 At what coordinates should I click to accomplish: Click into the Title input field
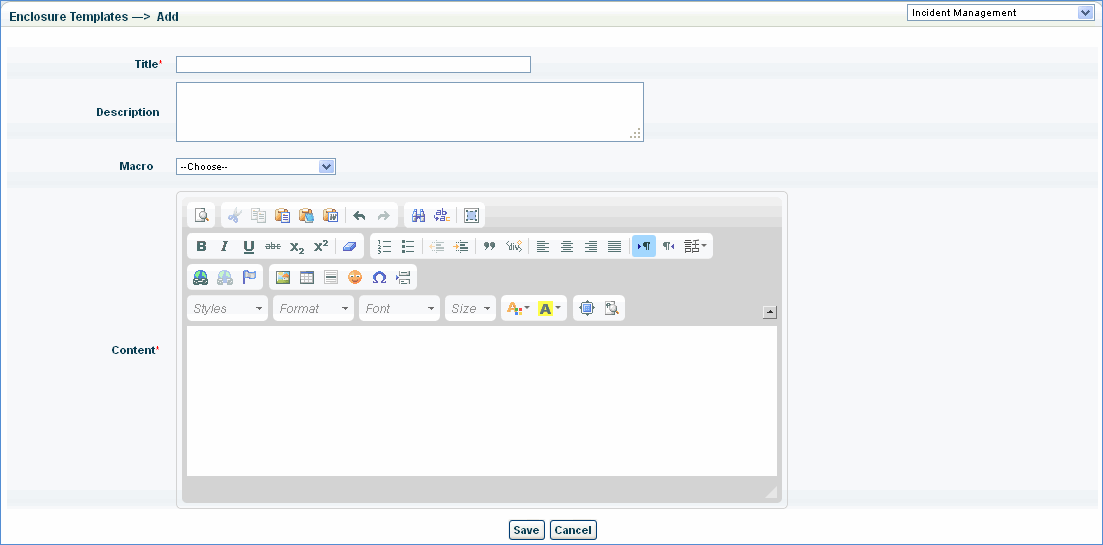point(353,65)
